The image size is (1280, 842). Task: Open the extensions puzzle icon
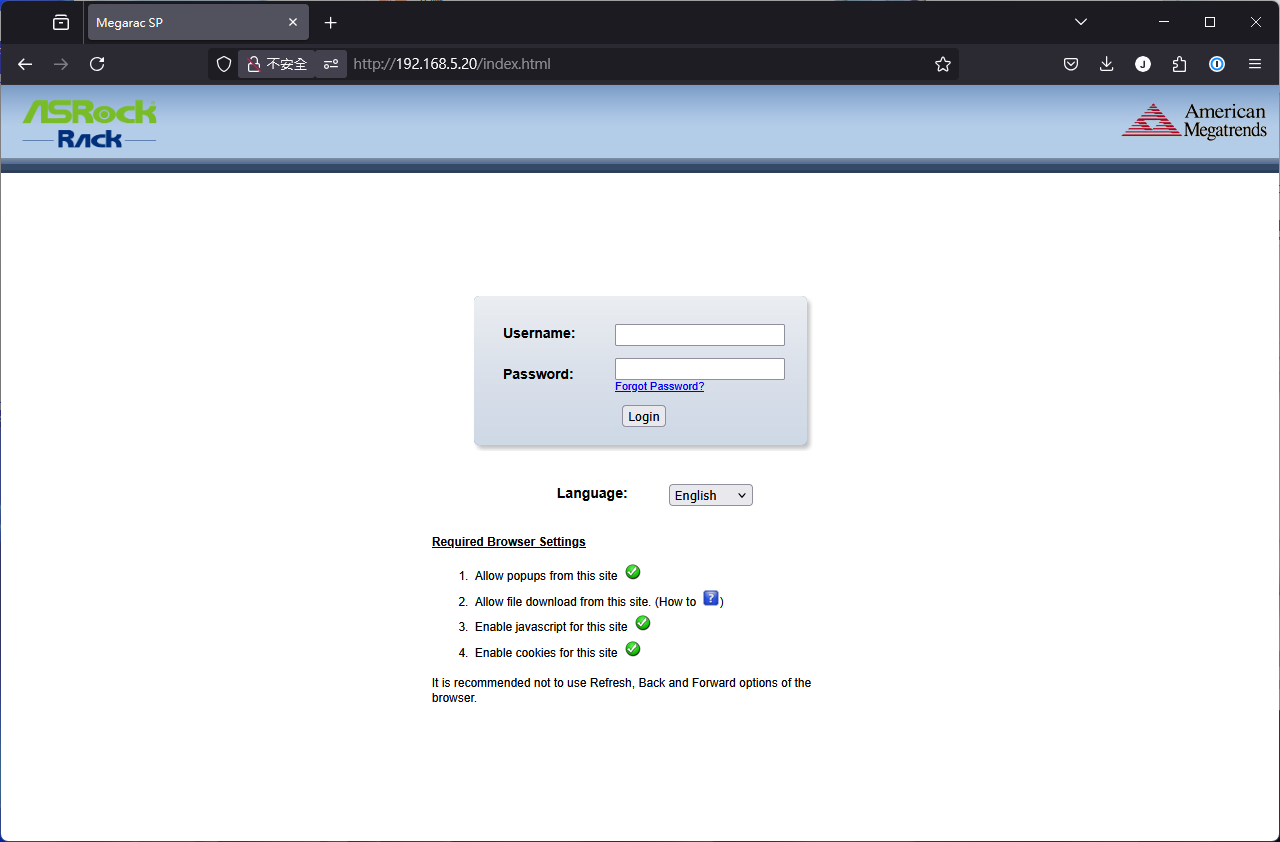coord(1179,64)
